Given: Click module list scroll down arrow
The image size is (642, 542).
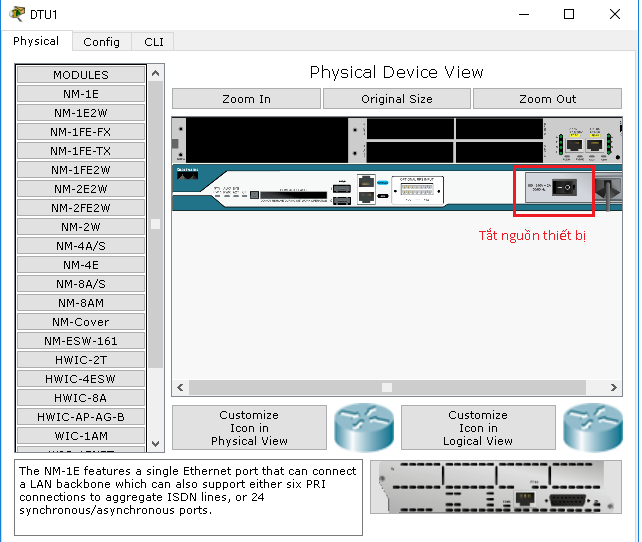Looking at the screenshot, I should tap(155, 444).
